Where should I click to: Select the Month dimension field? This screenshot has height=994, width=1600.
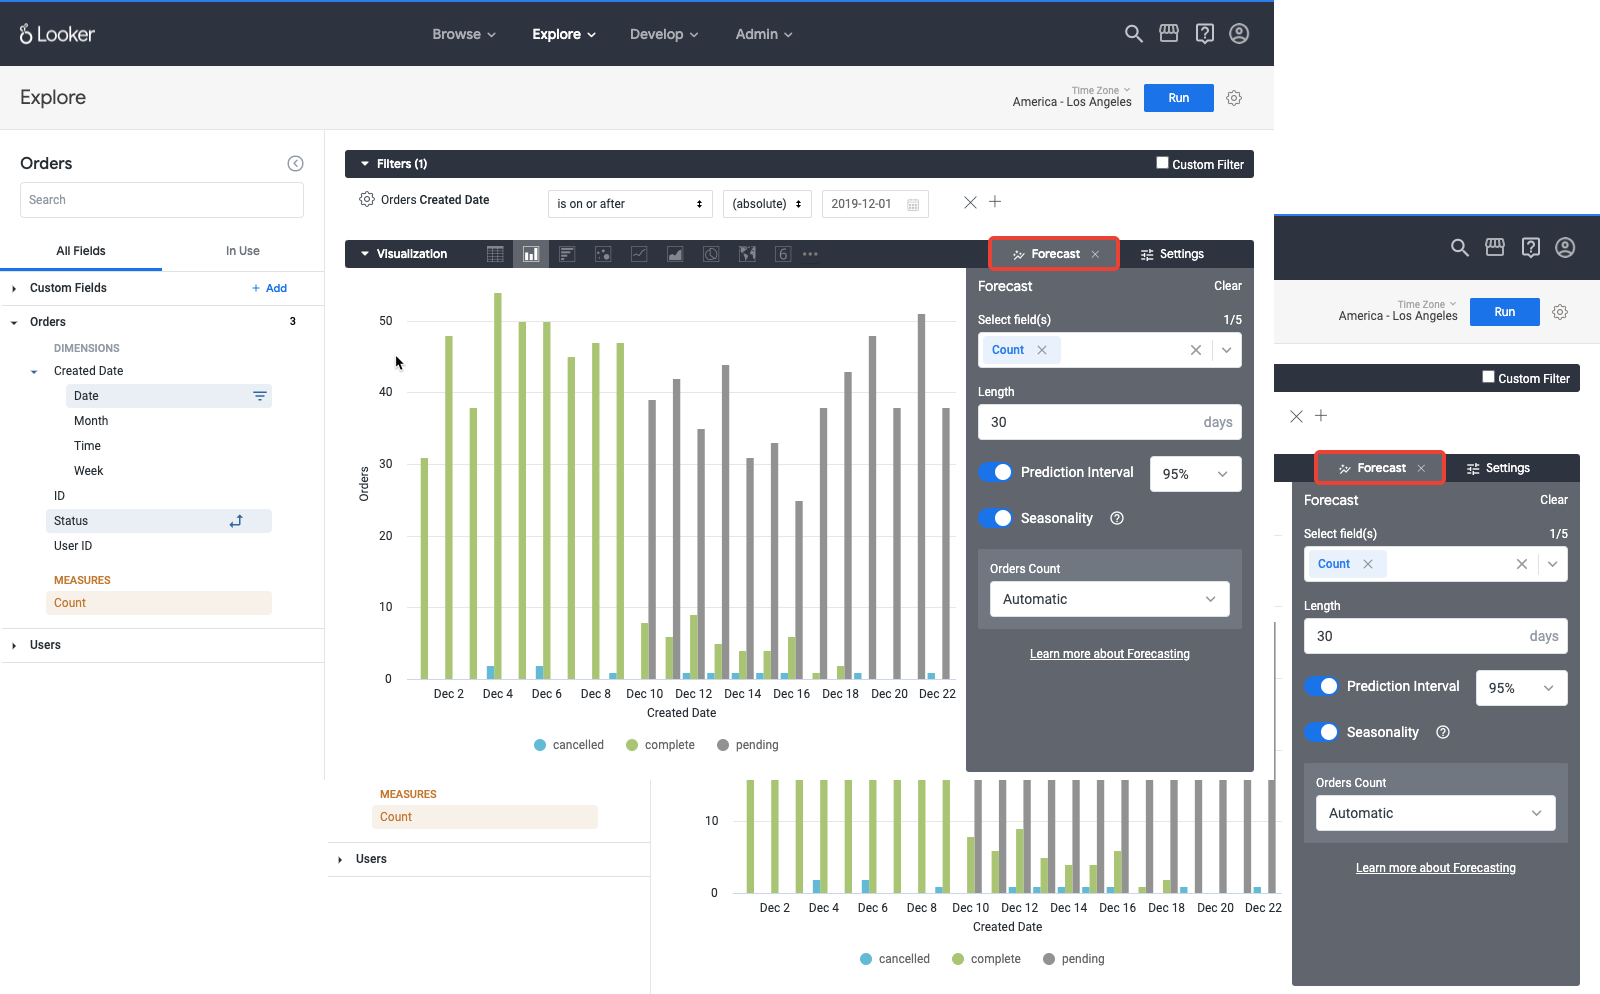91,421
